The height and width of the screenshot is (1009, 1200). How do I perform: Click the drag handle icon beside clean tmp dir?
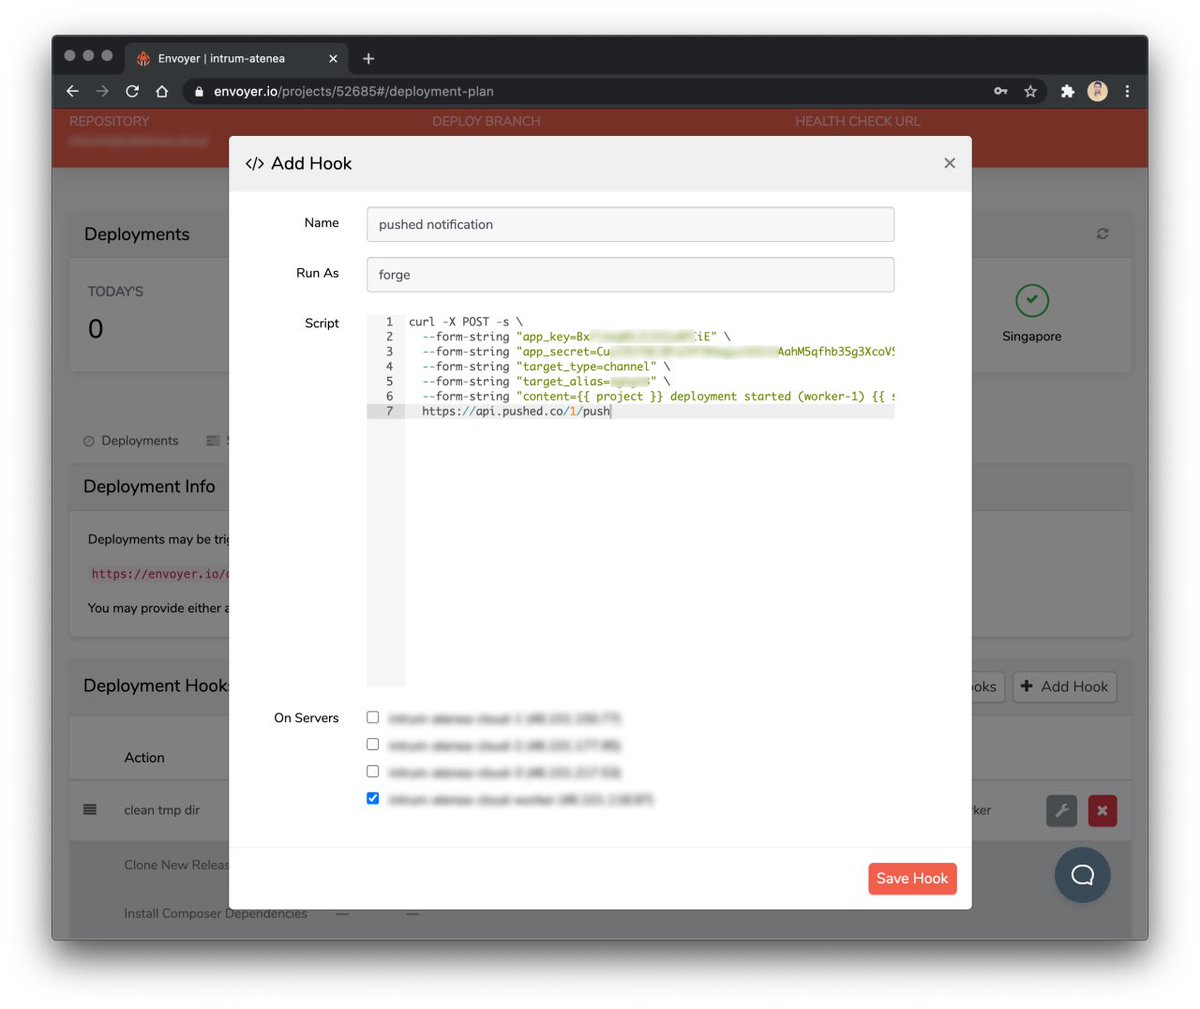[90, 810]
